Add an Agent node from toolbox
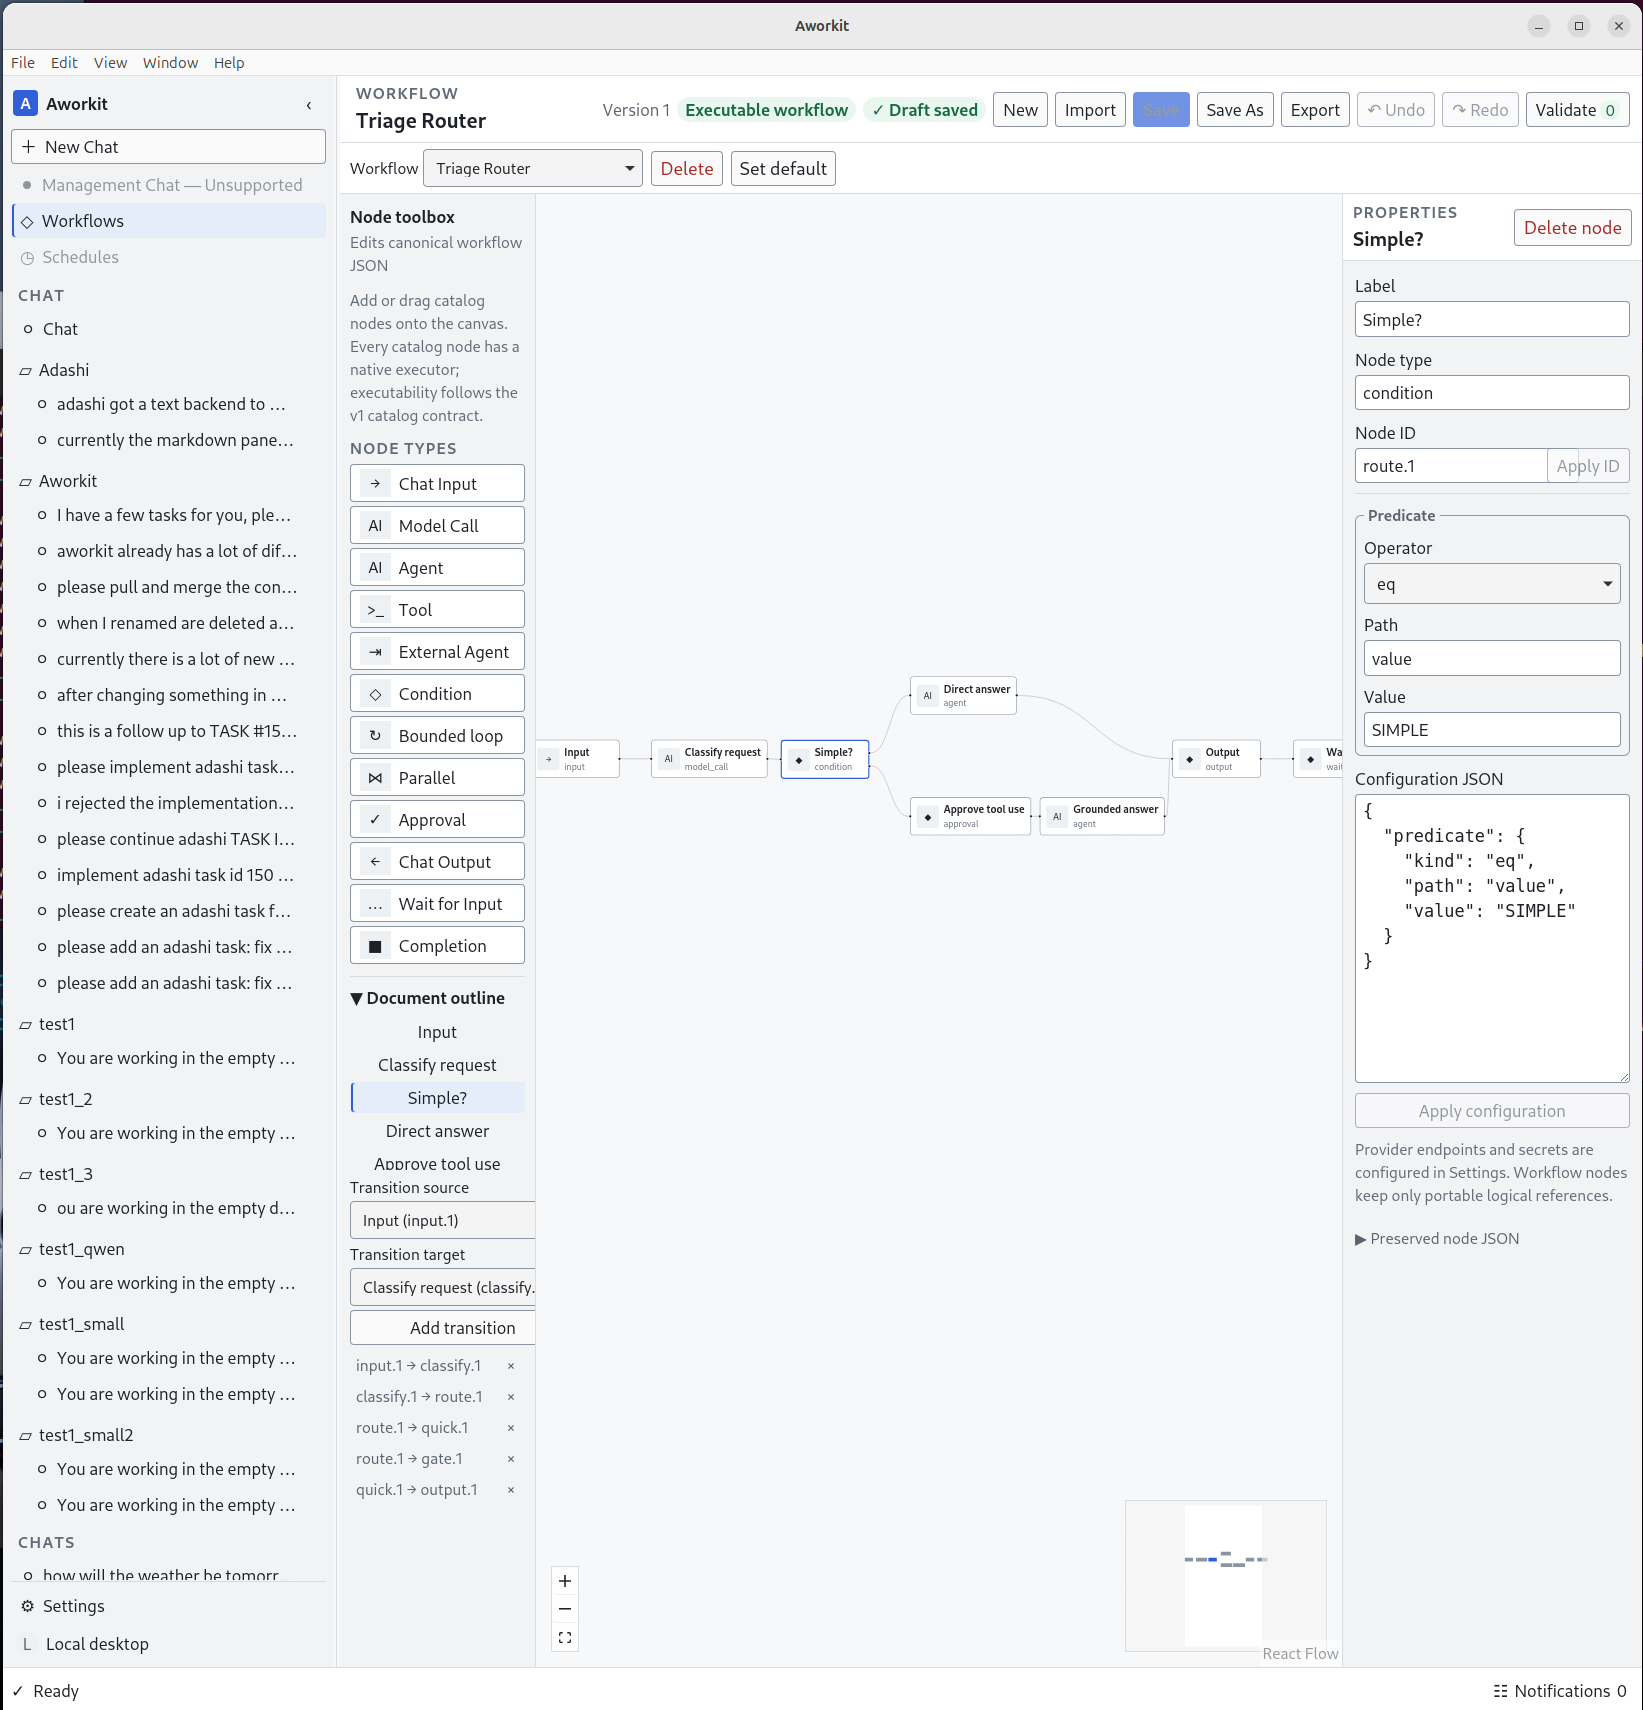 point(437,567)
